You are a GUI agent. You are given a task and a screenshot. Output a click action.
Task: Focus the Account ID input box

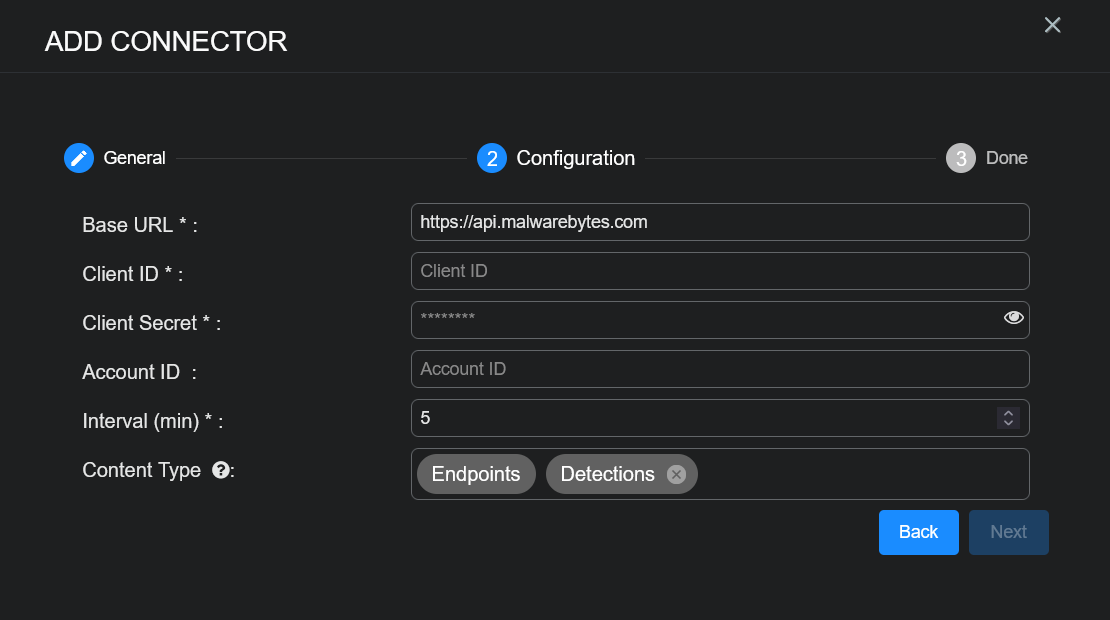pos(720,369)
